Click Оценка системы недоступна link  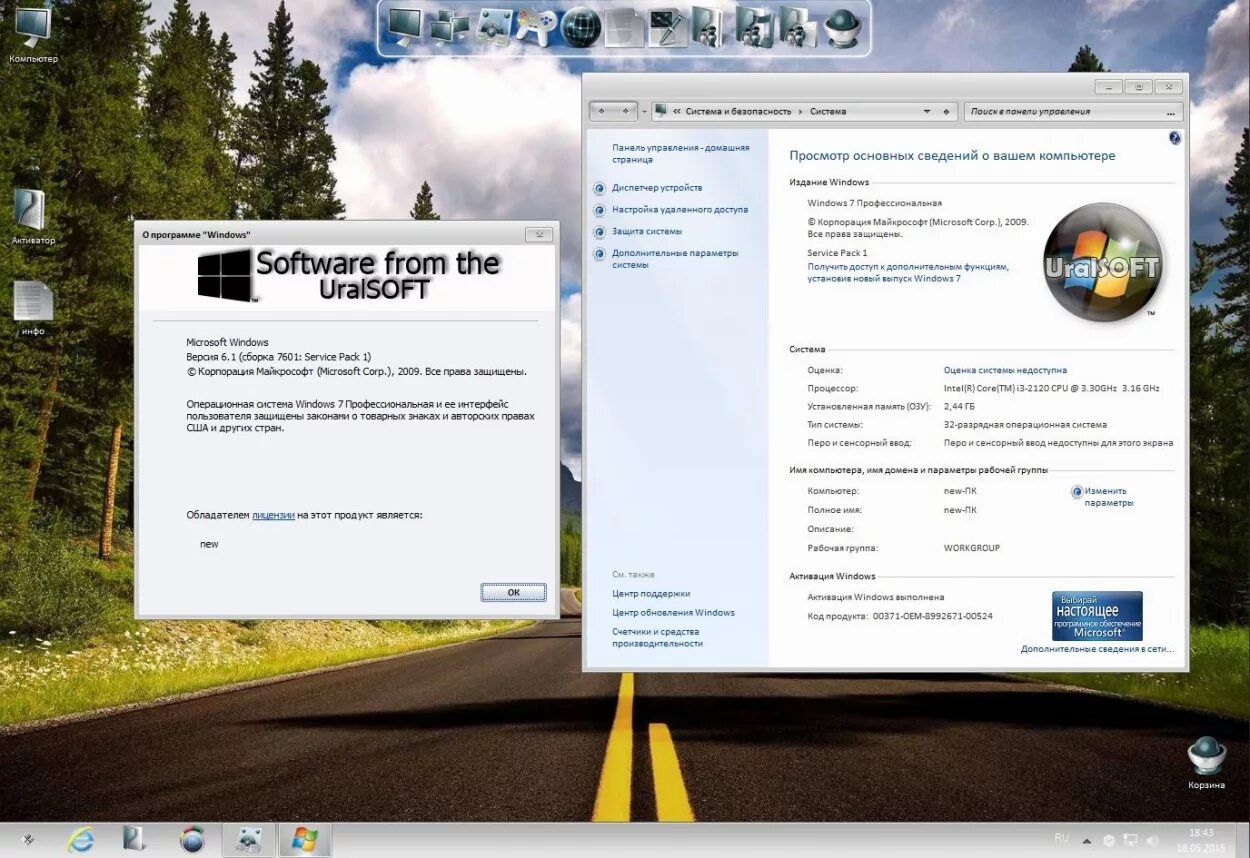(x=1005, y=370)
